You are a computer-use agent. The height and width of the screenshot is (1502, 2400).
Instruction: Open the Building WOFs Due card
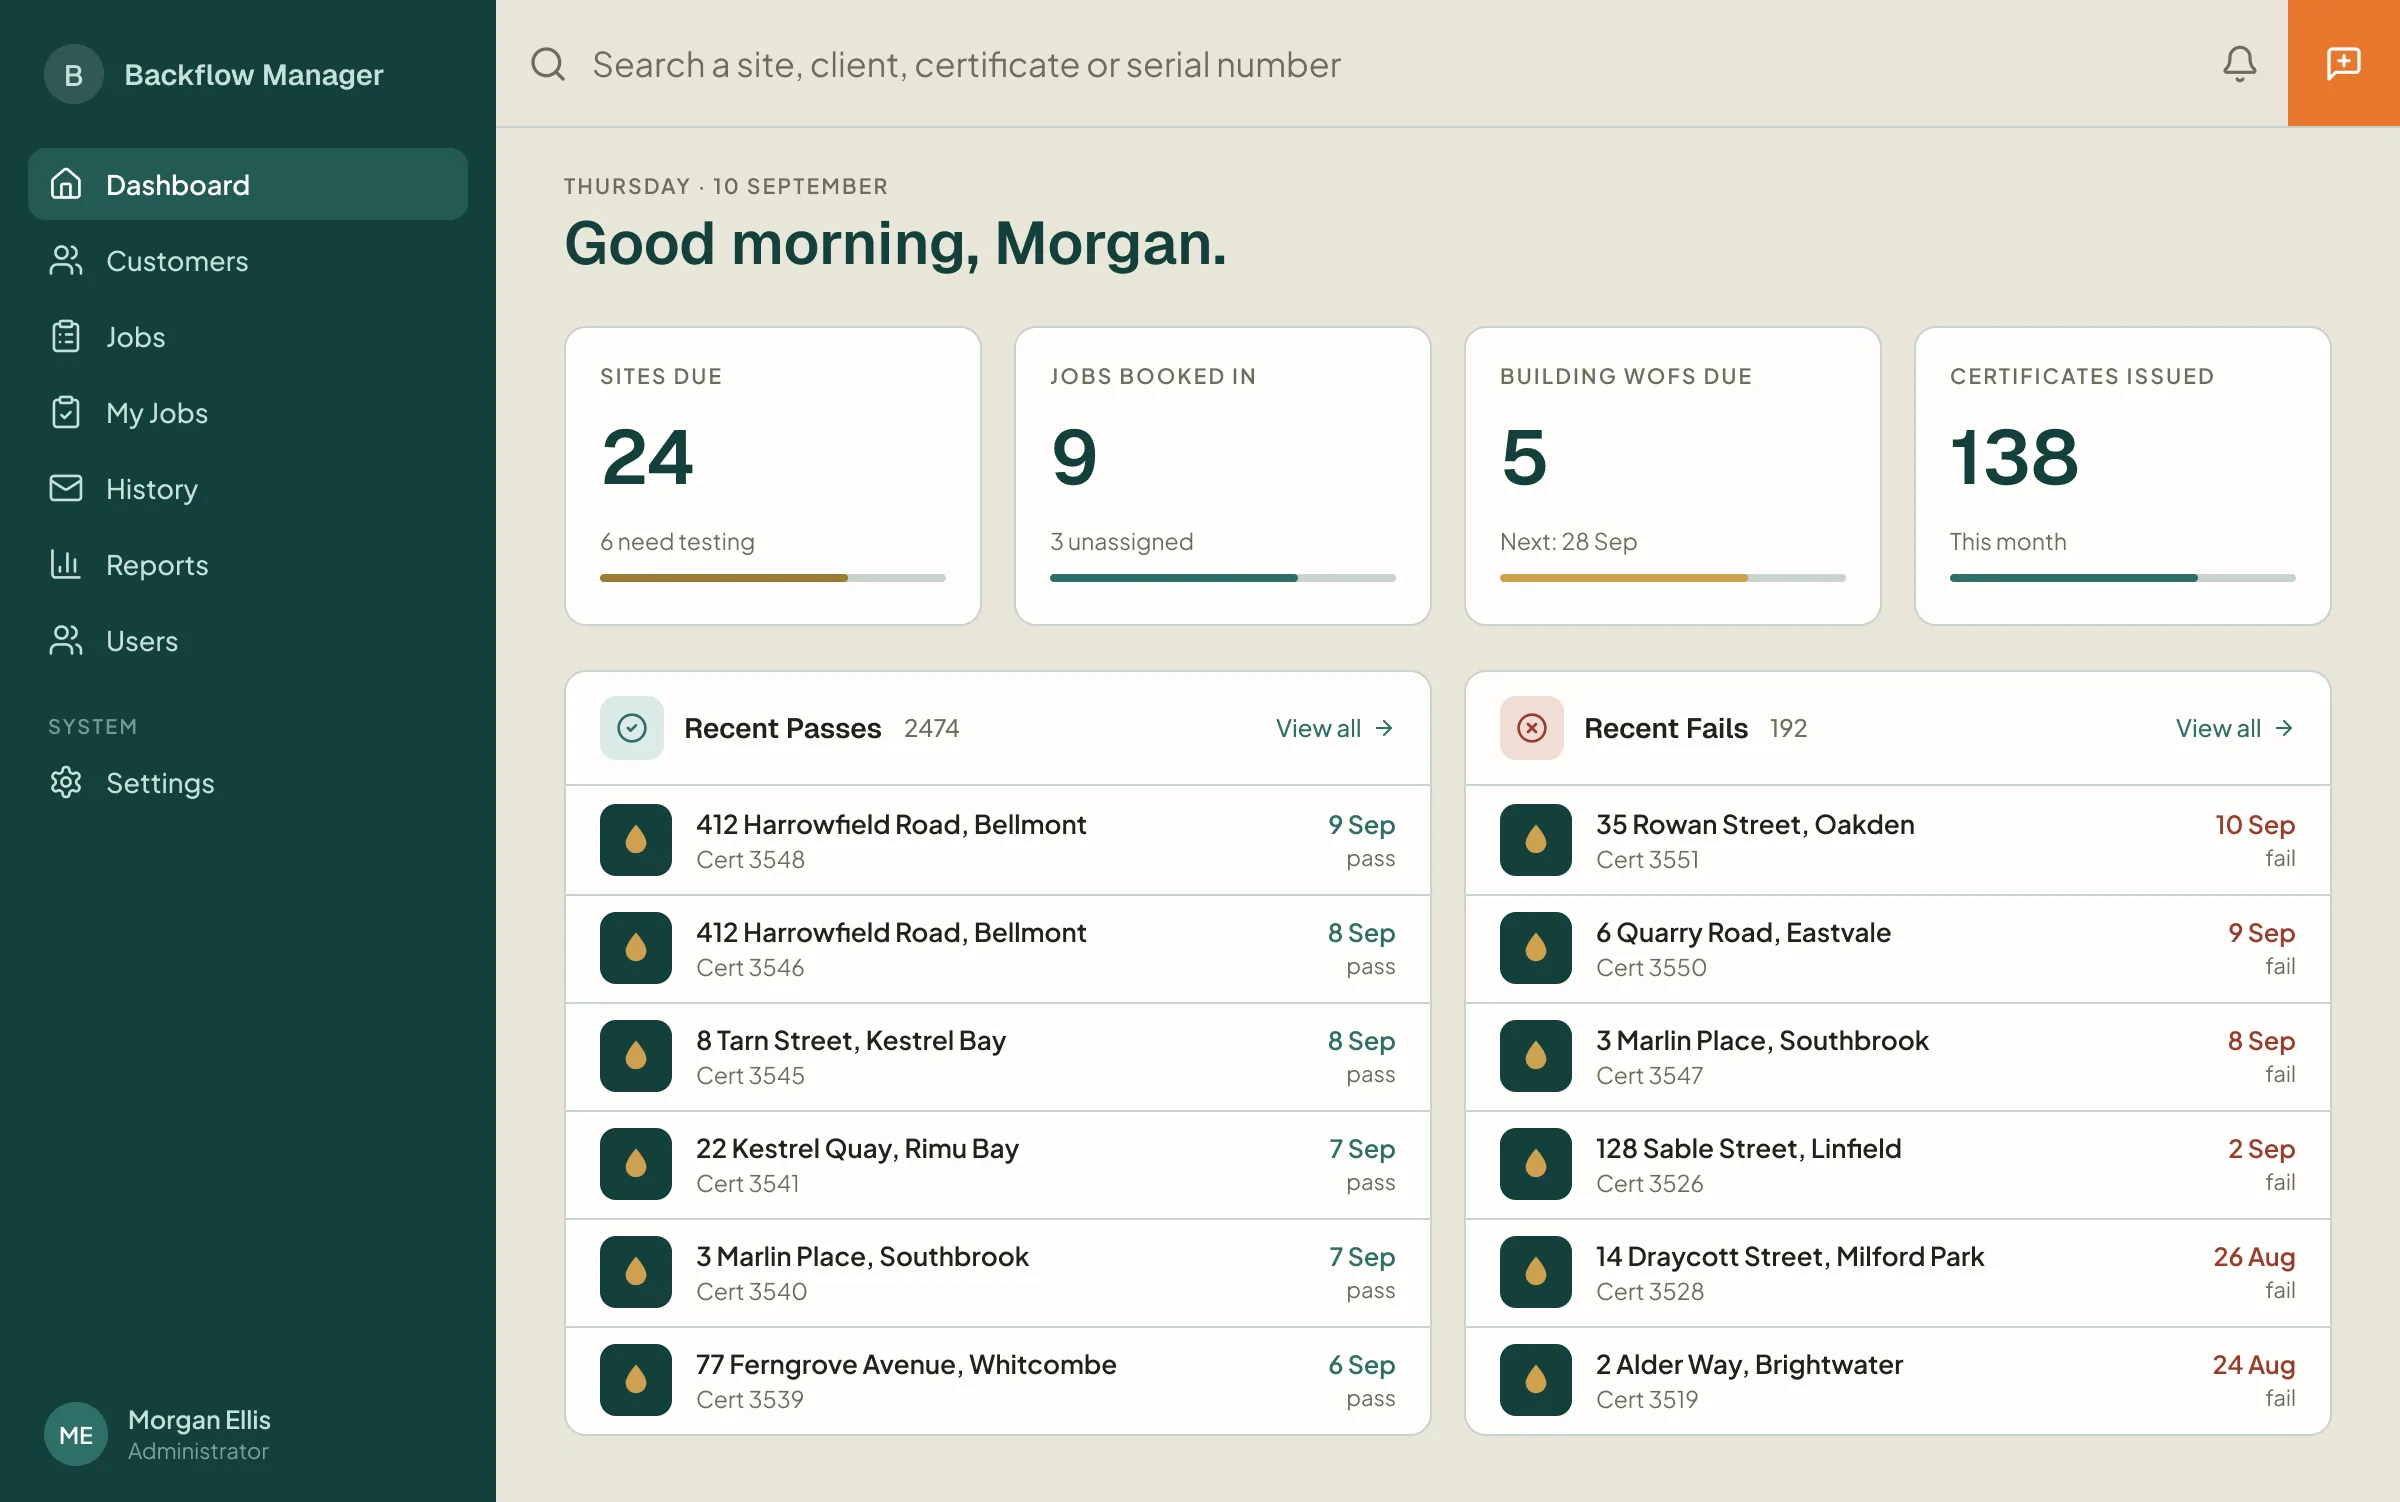click(x=1673, y=476)
